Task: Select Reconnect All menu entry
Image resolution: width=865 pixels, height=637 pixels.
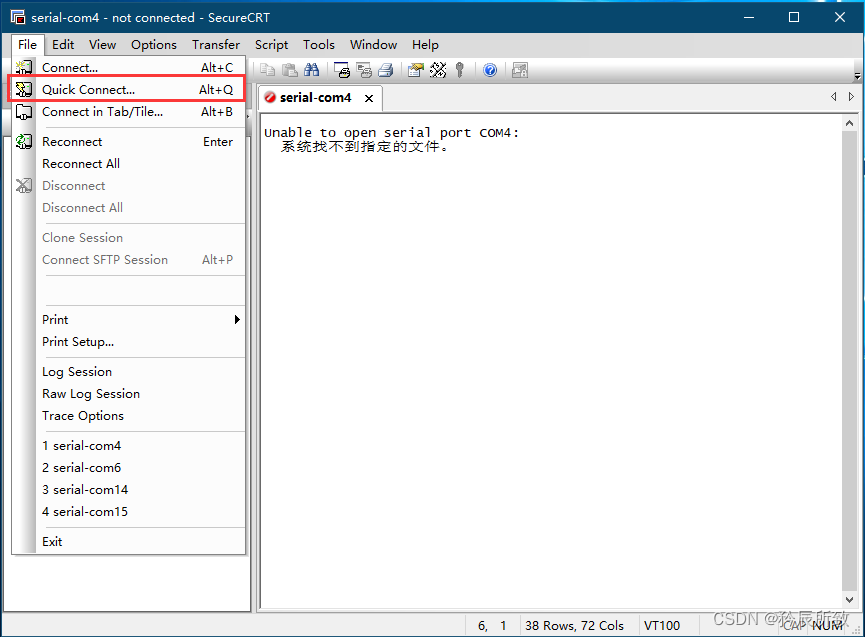Action: coord(128,164)
